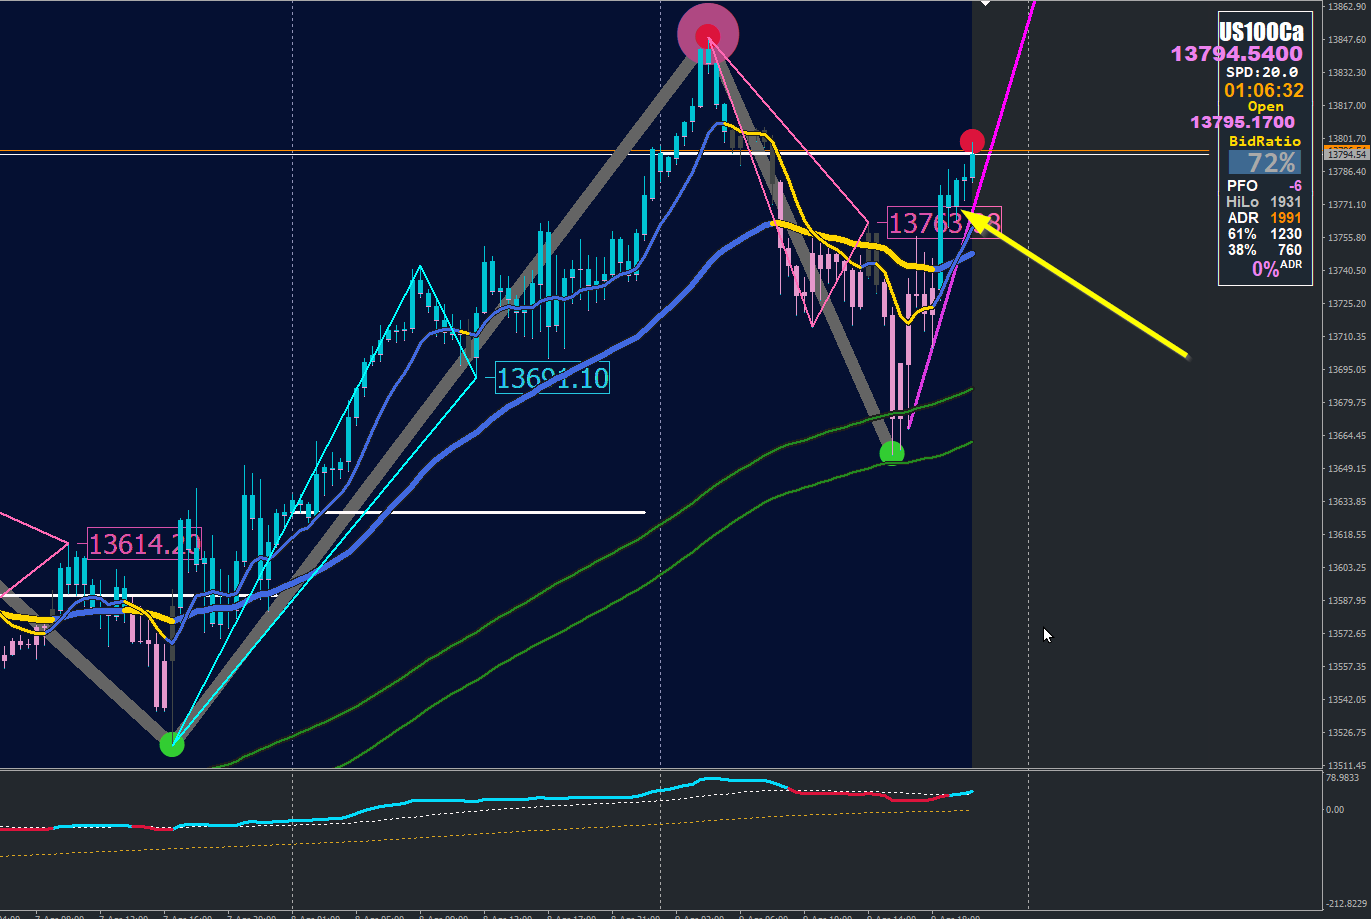Select 13618.55 on the price axis
This screenshot has width=1371, height=919.
1346,534
